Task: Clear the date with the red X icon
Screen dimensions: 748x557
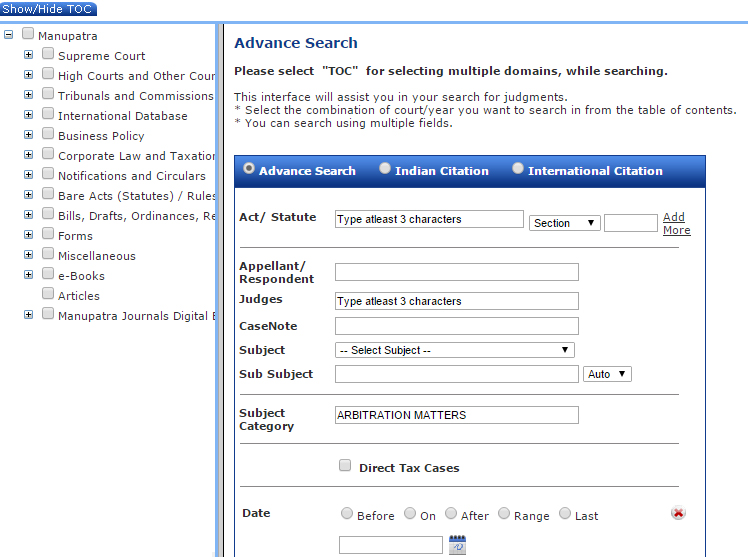Action: coord(678,513)
